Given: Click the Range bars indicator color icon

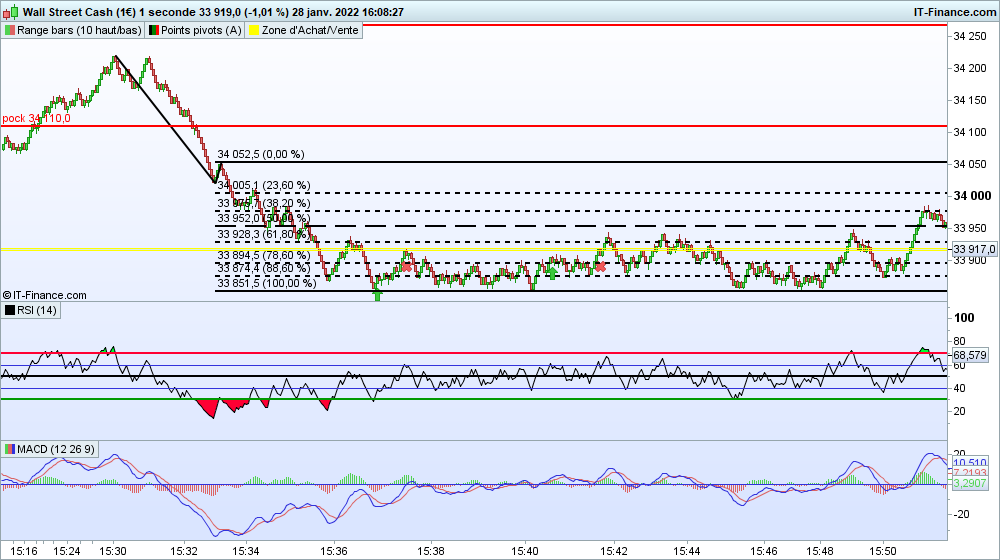Looking at the screenshot, I should tap(10, 30).
